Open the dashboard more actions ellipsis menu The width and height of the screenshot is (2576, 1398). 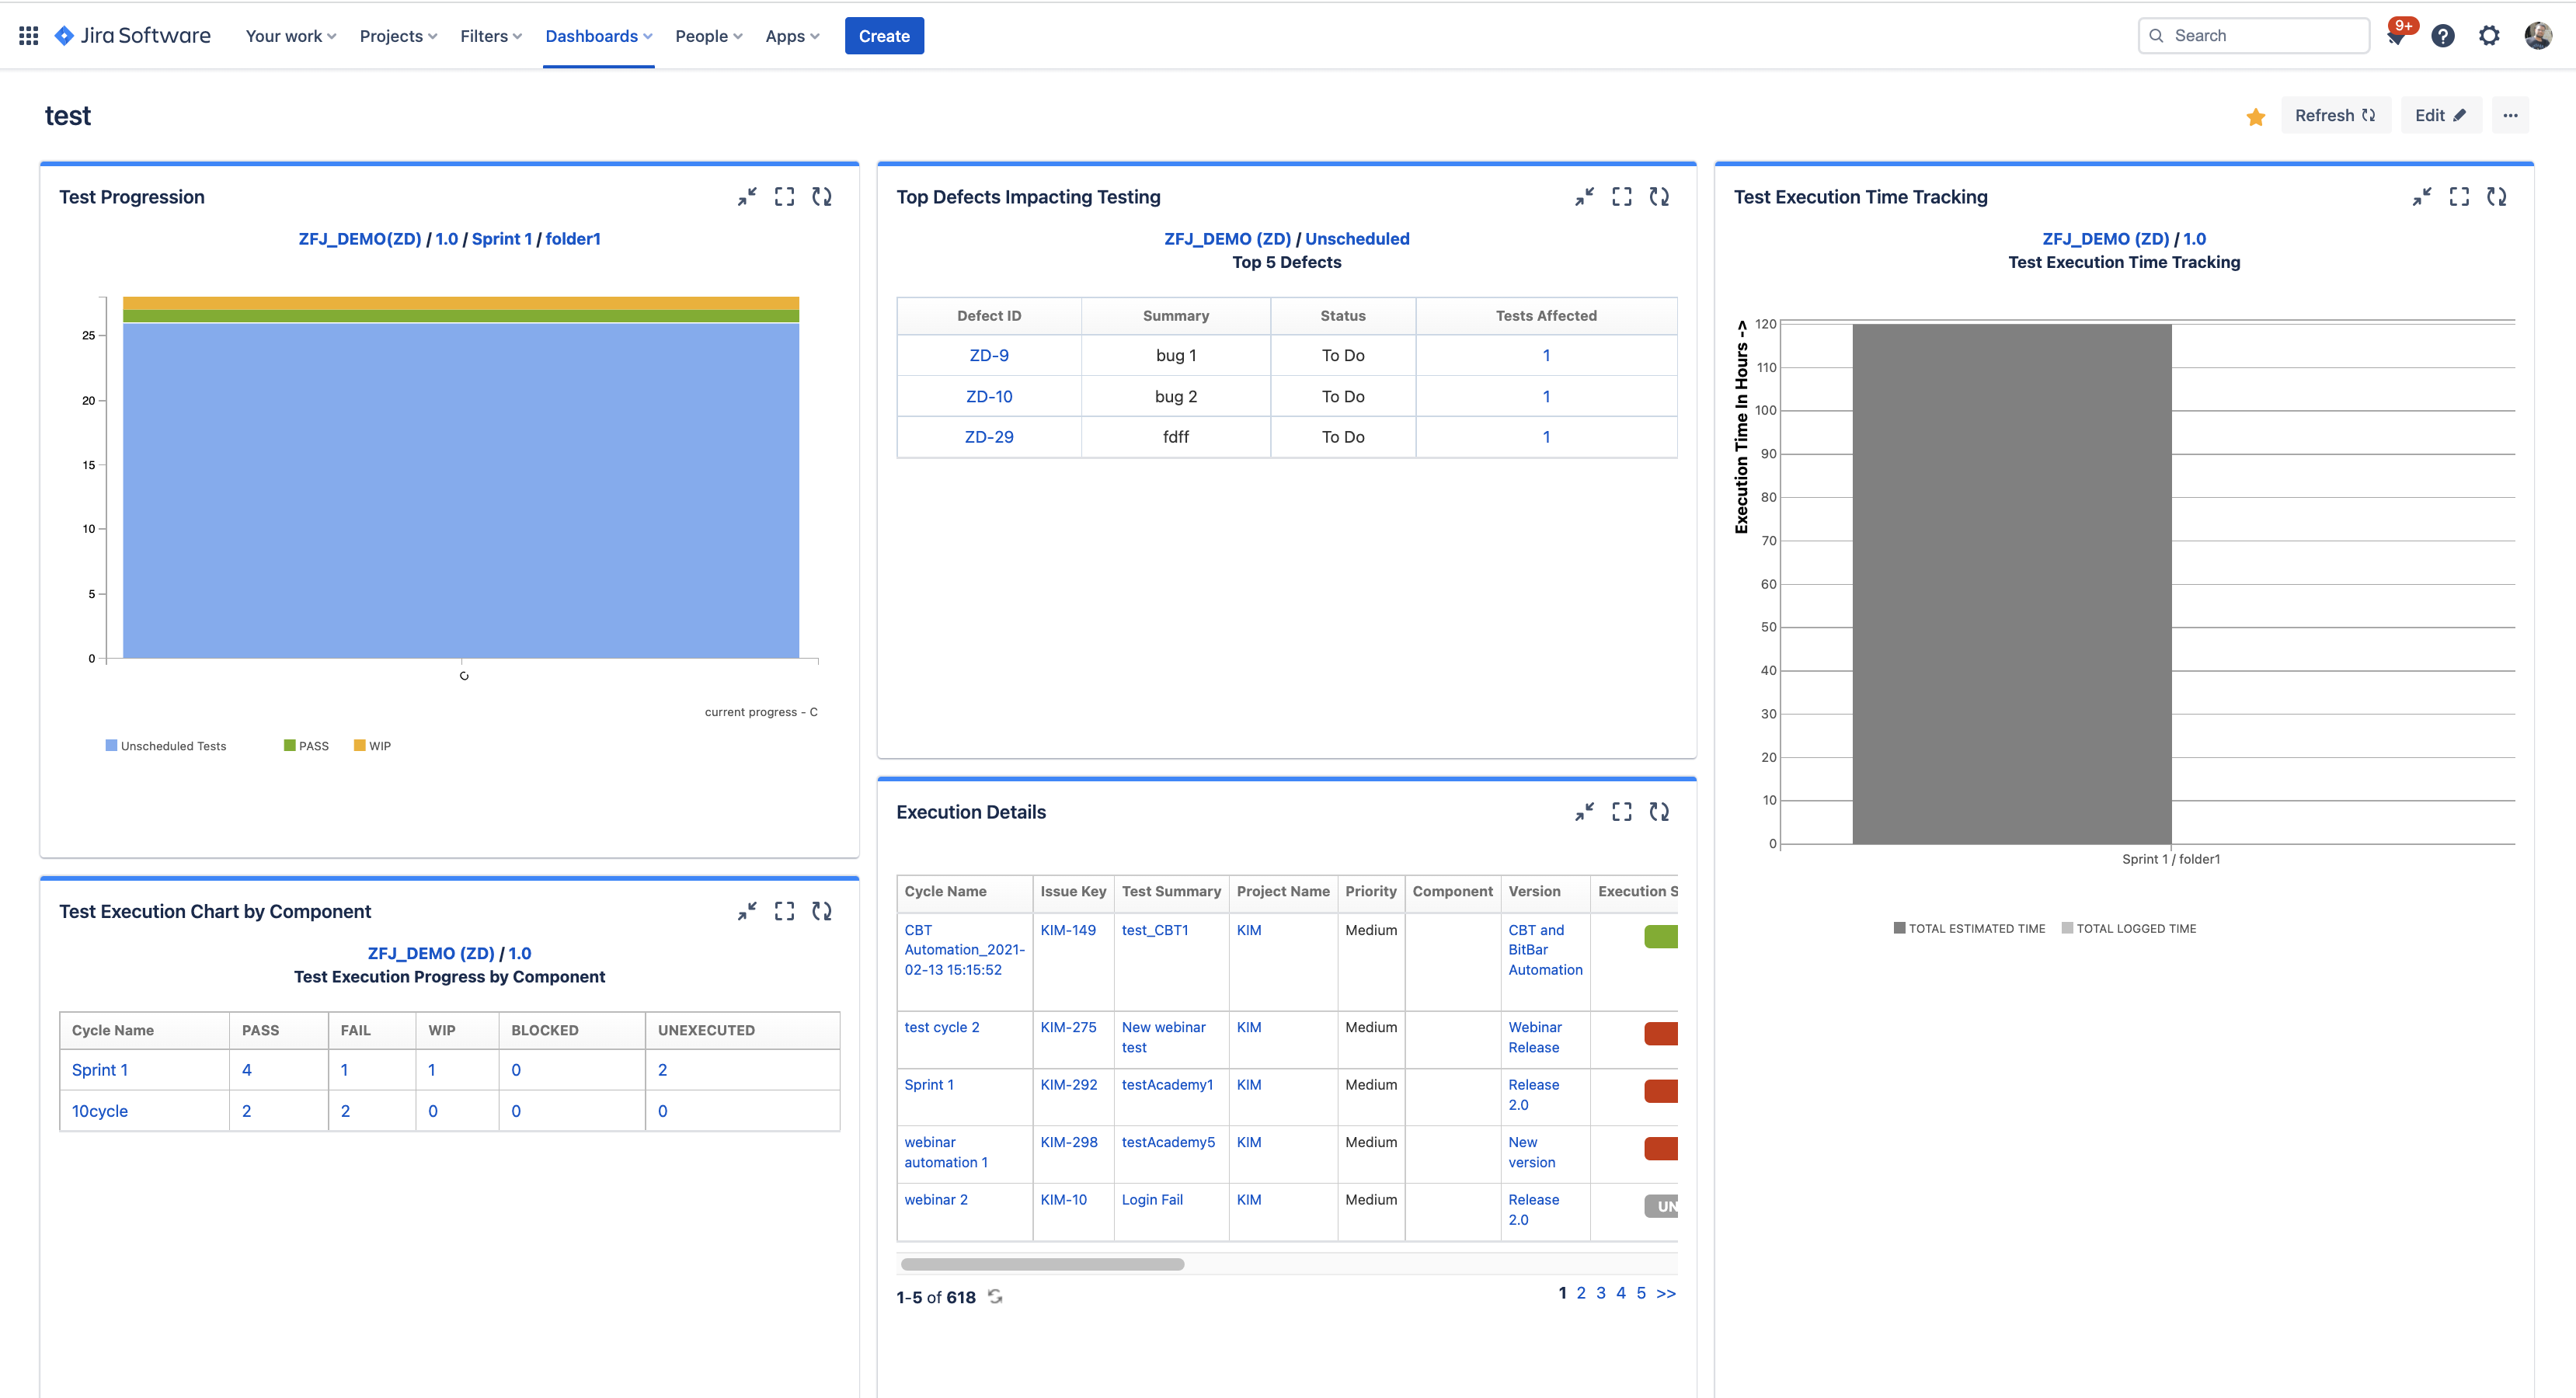point(2510,116)
